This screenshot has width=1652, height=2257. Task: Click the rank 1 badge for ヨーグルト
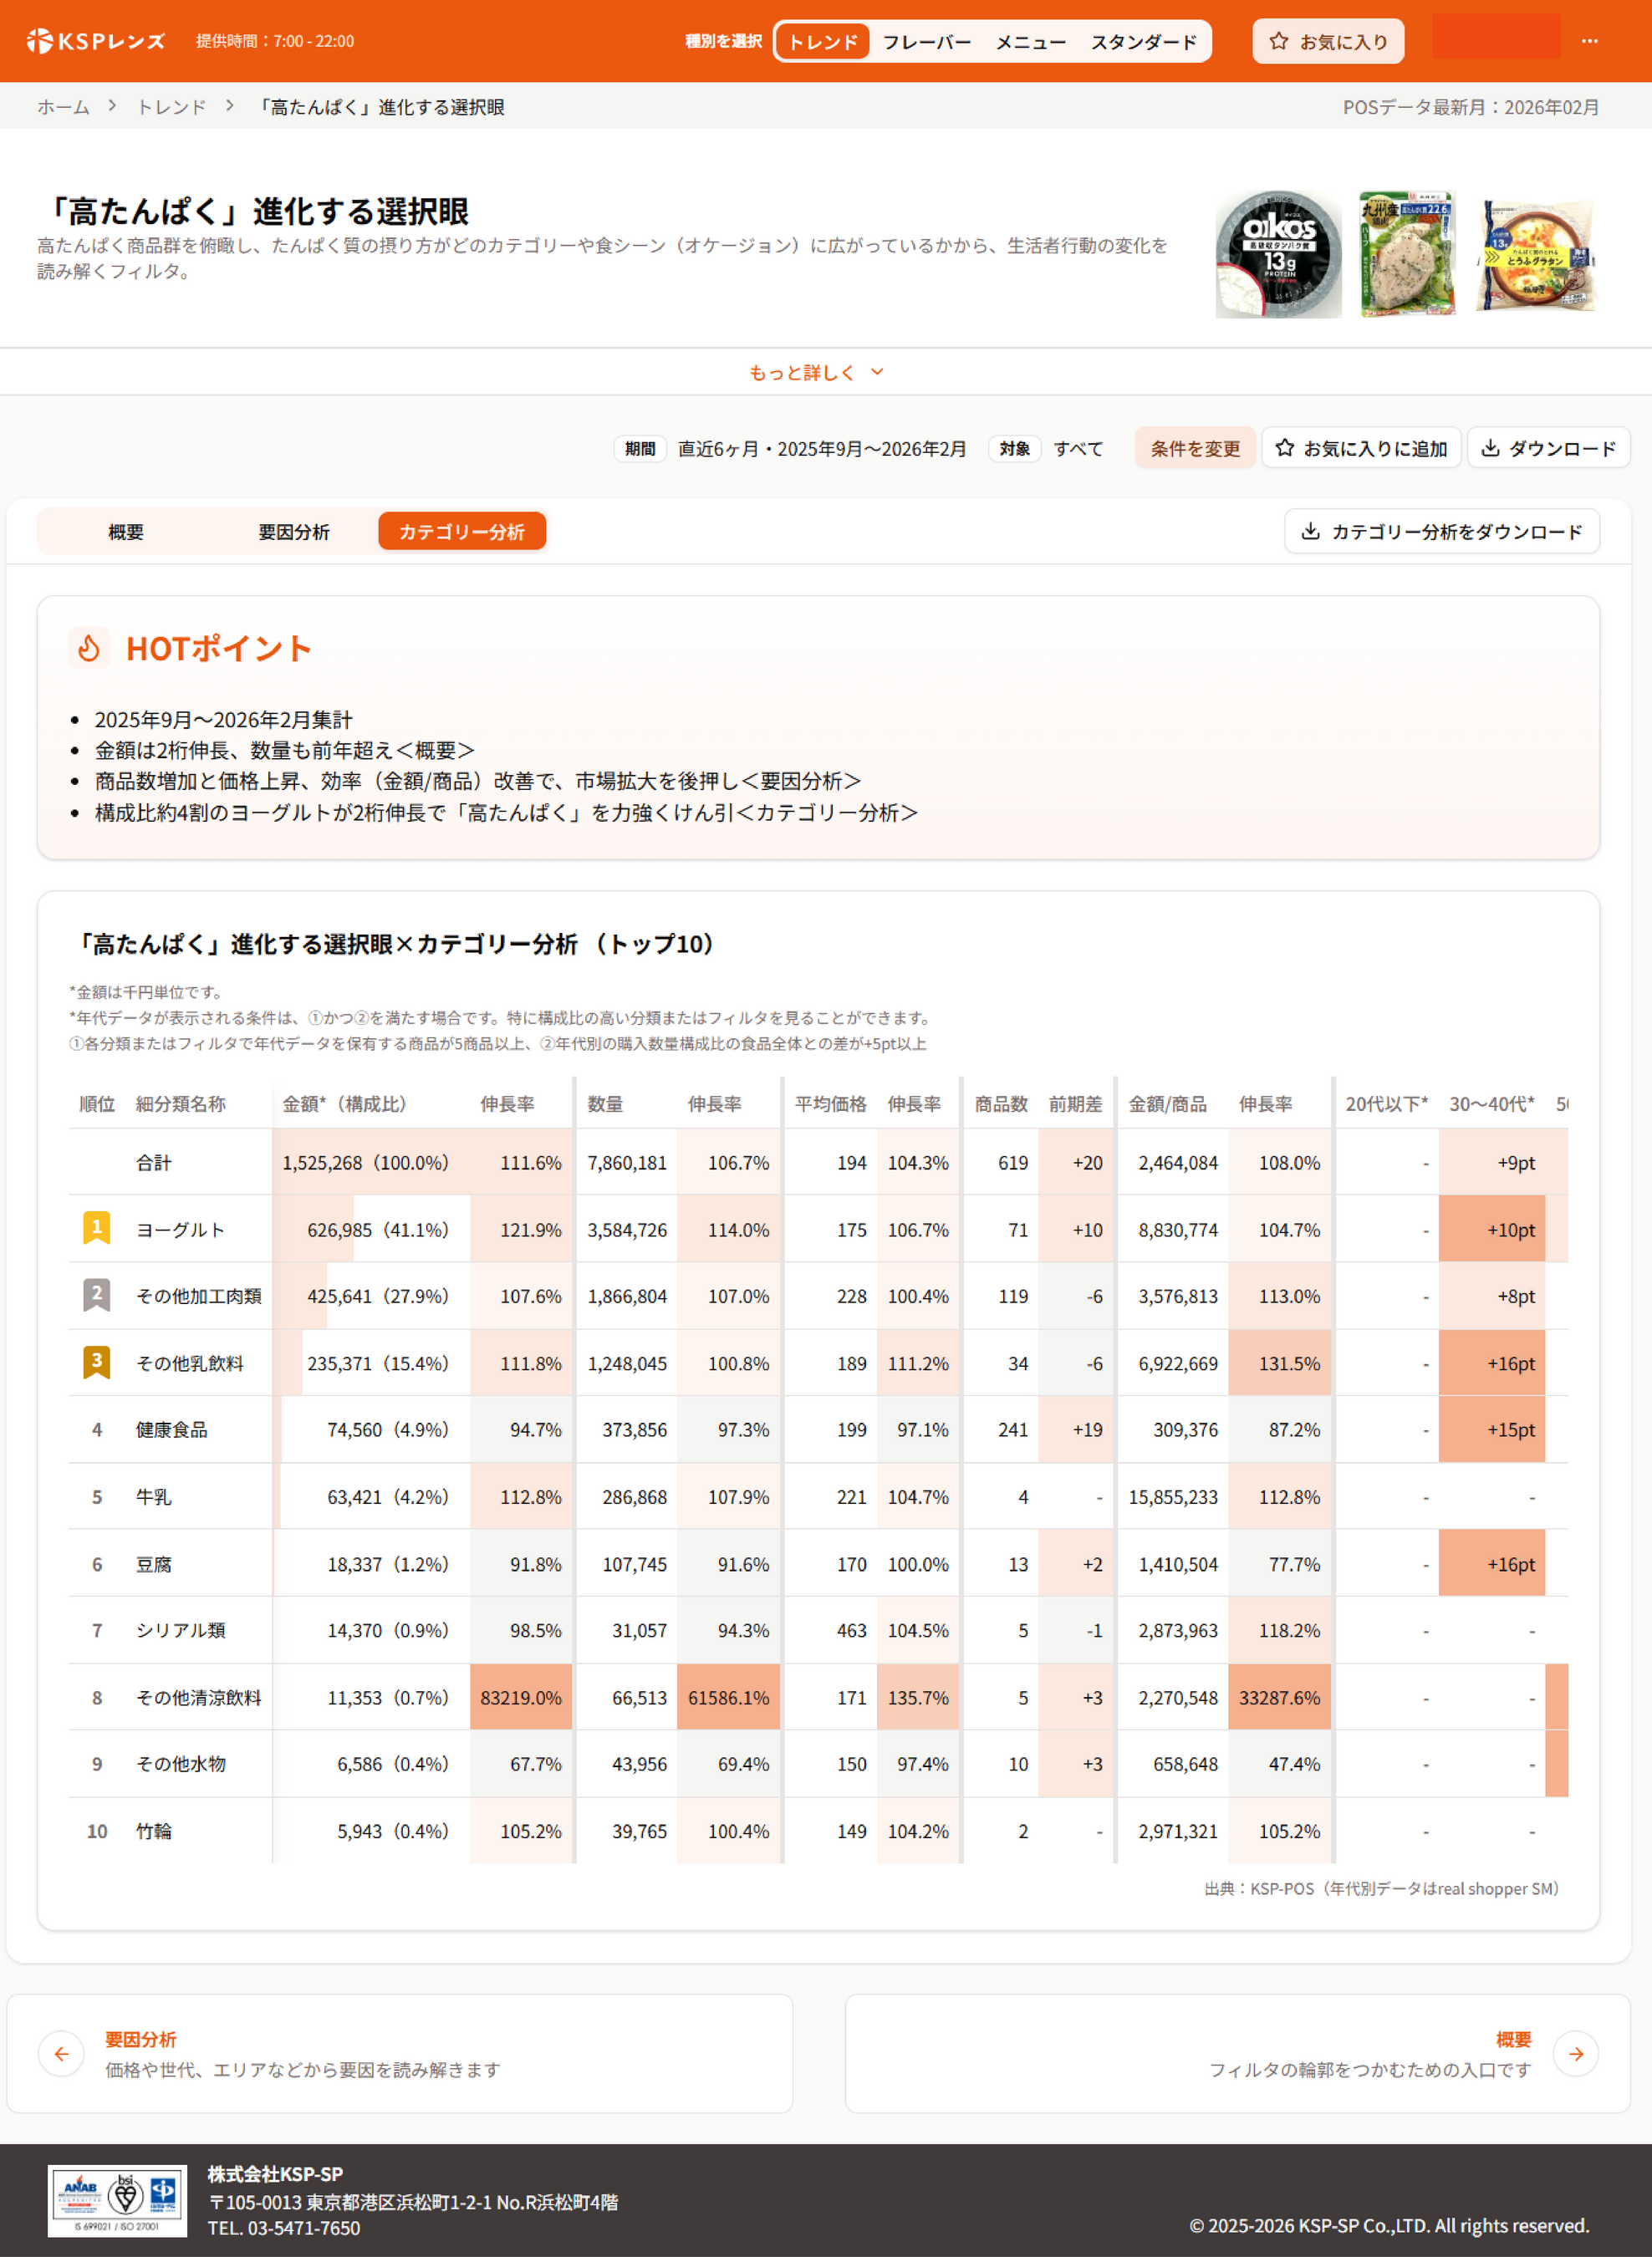(96, 1228)
